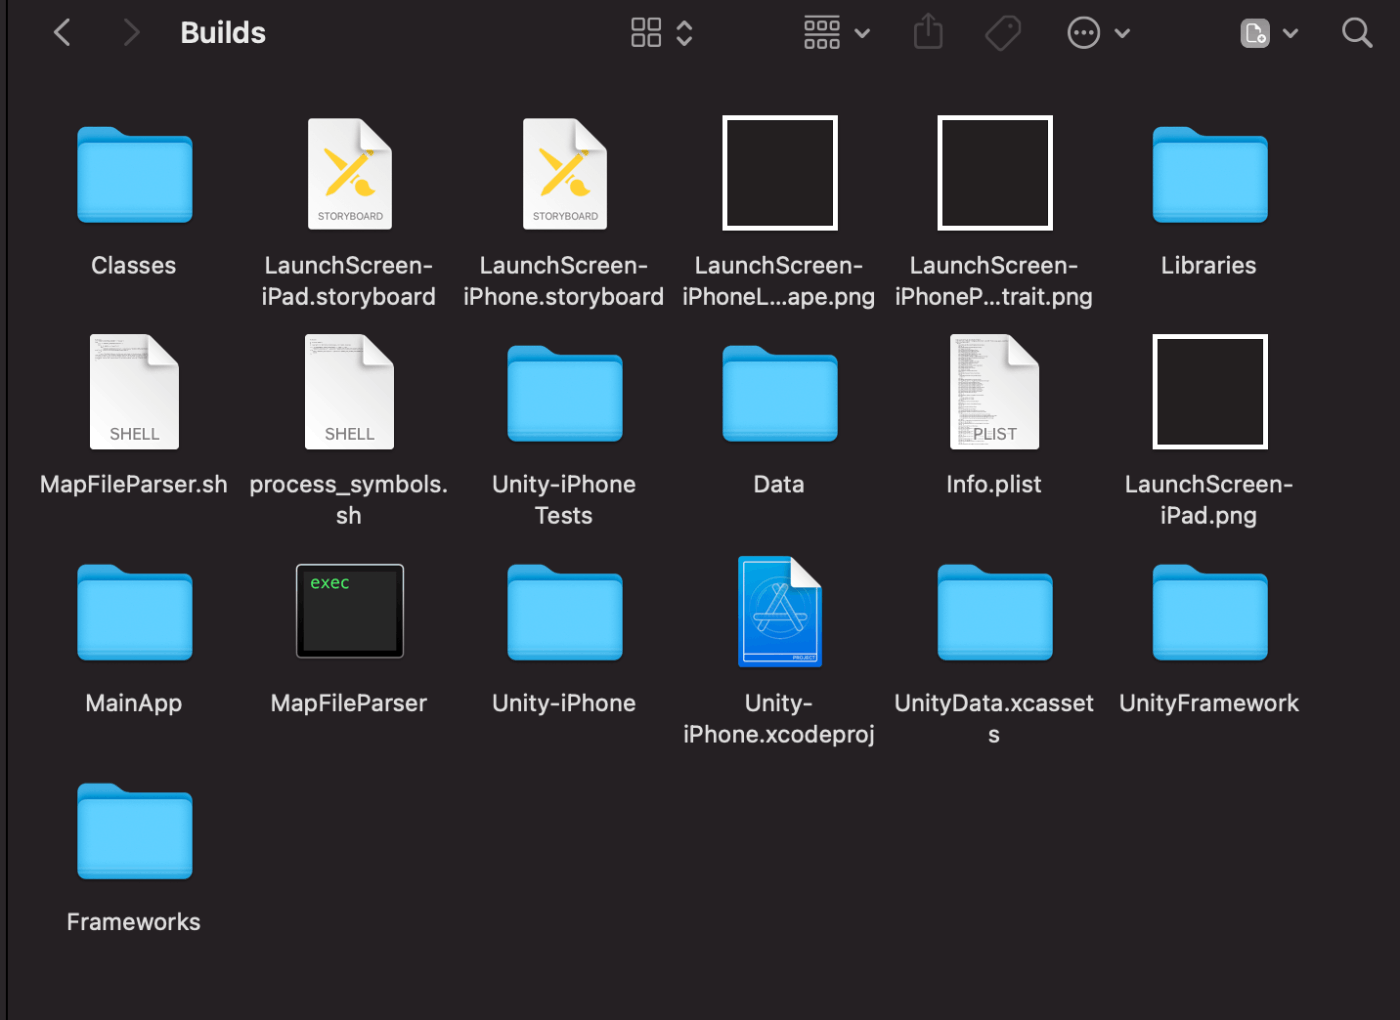Screen dimensions: 1400x1020
Task: Click the "UnityFramework" name label
Action: (x=1209, y=704)
